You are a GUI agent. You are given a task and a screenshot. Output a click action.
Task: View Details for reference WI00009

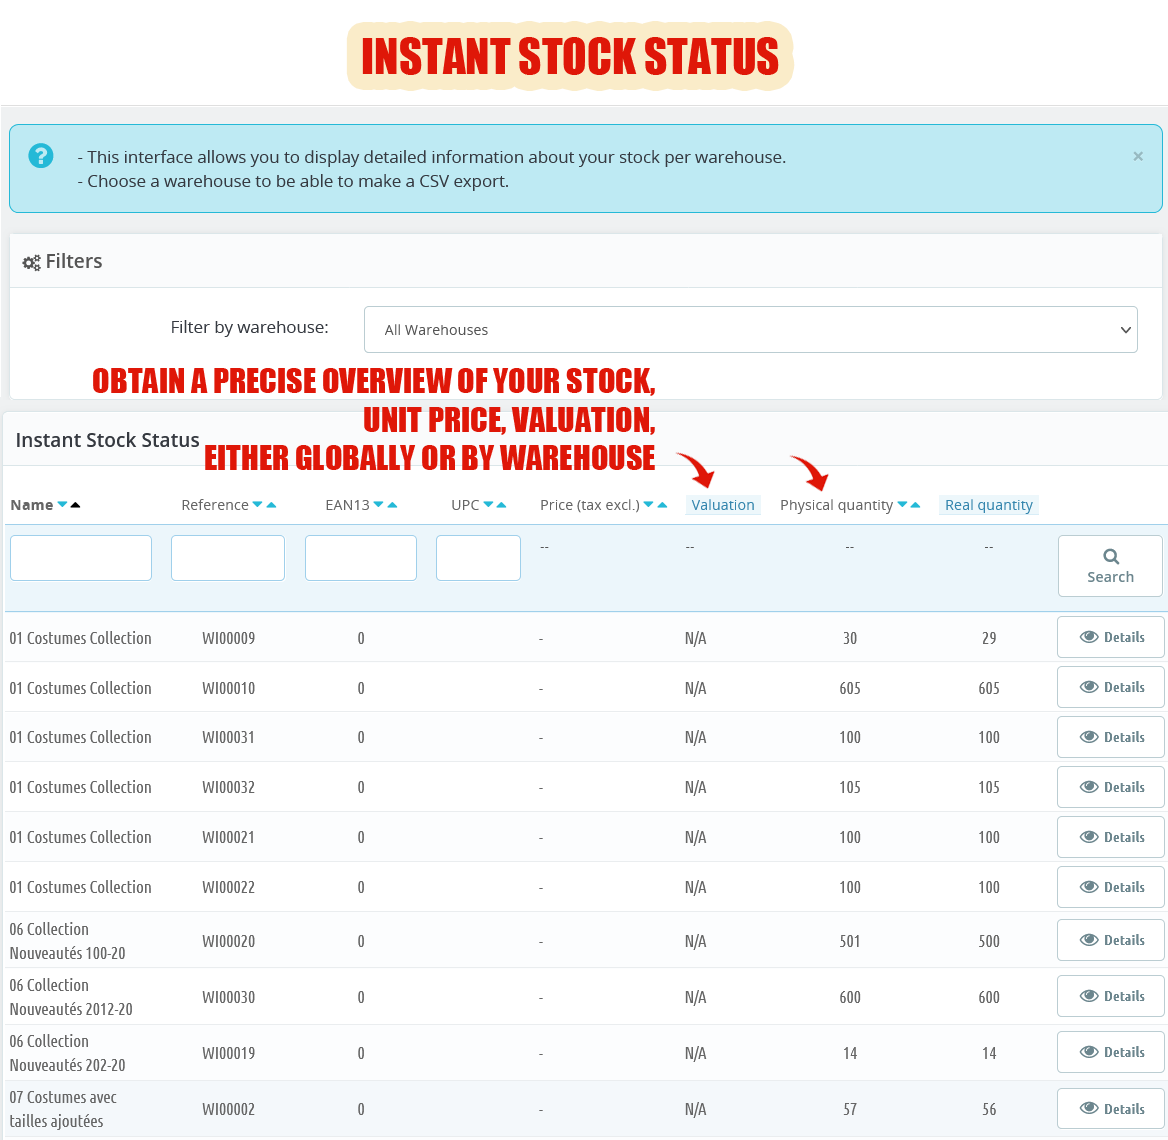tap(1111, 637)
